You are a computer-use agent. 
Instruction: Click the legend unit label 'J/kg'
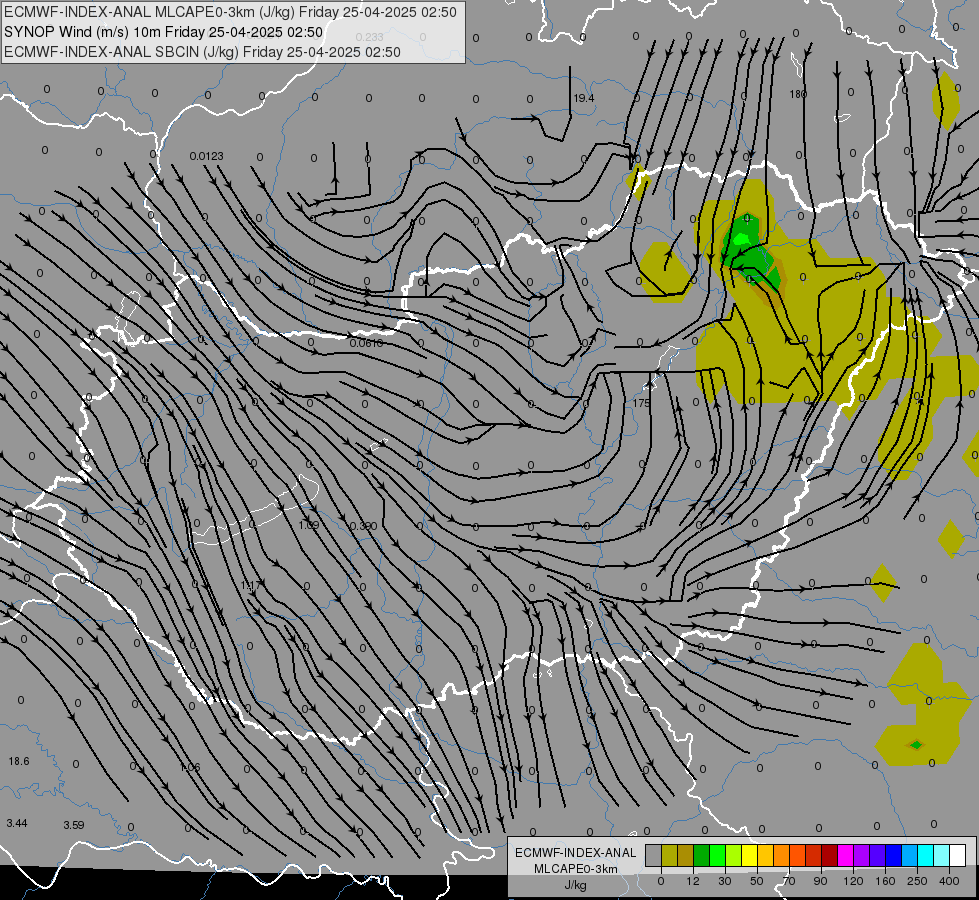coord(575,885)
